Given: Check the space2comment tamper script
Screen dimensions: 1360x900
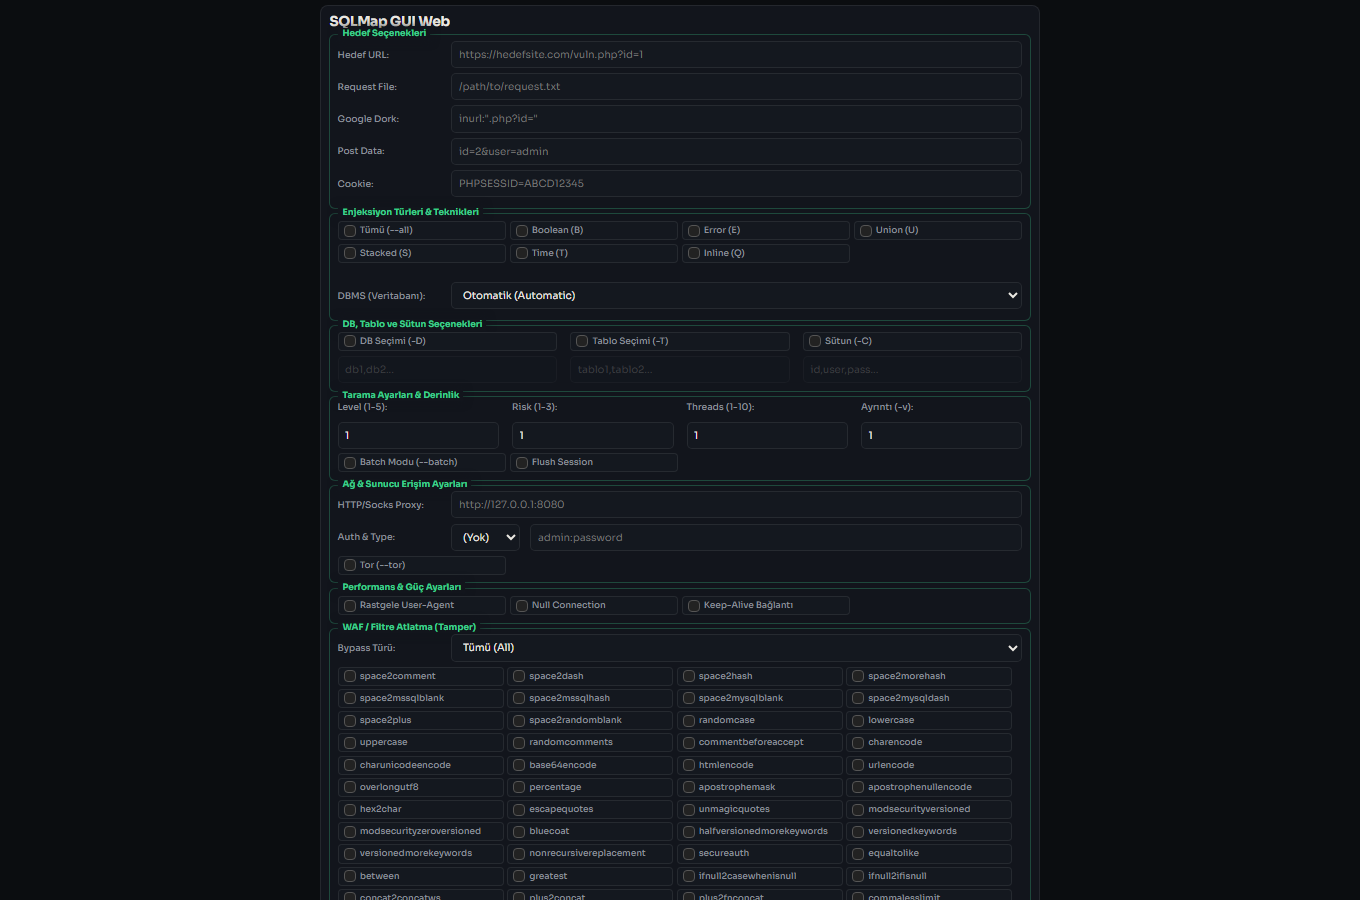Looking at the screenshot, I should pos(350,677).
